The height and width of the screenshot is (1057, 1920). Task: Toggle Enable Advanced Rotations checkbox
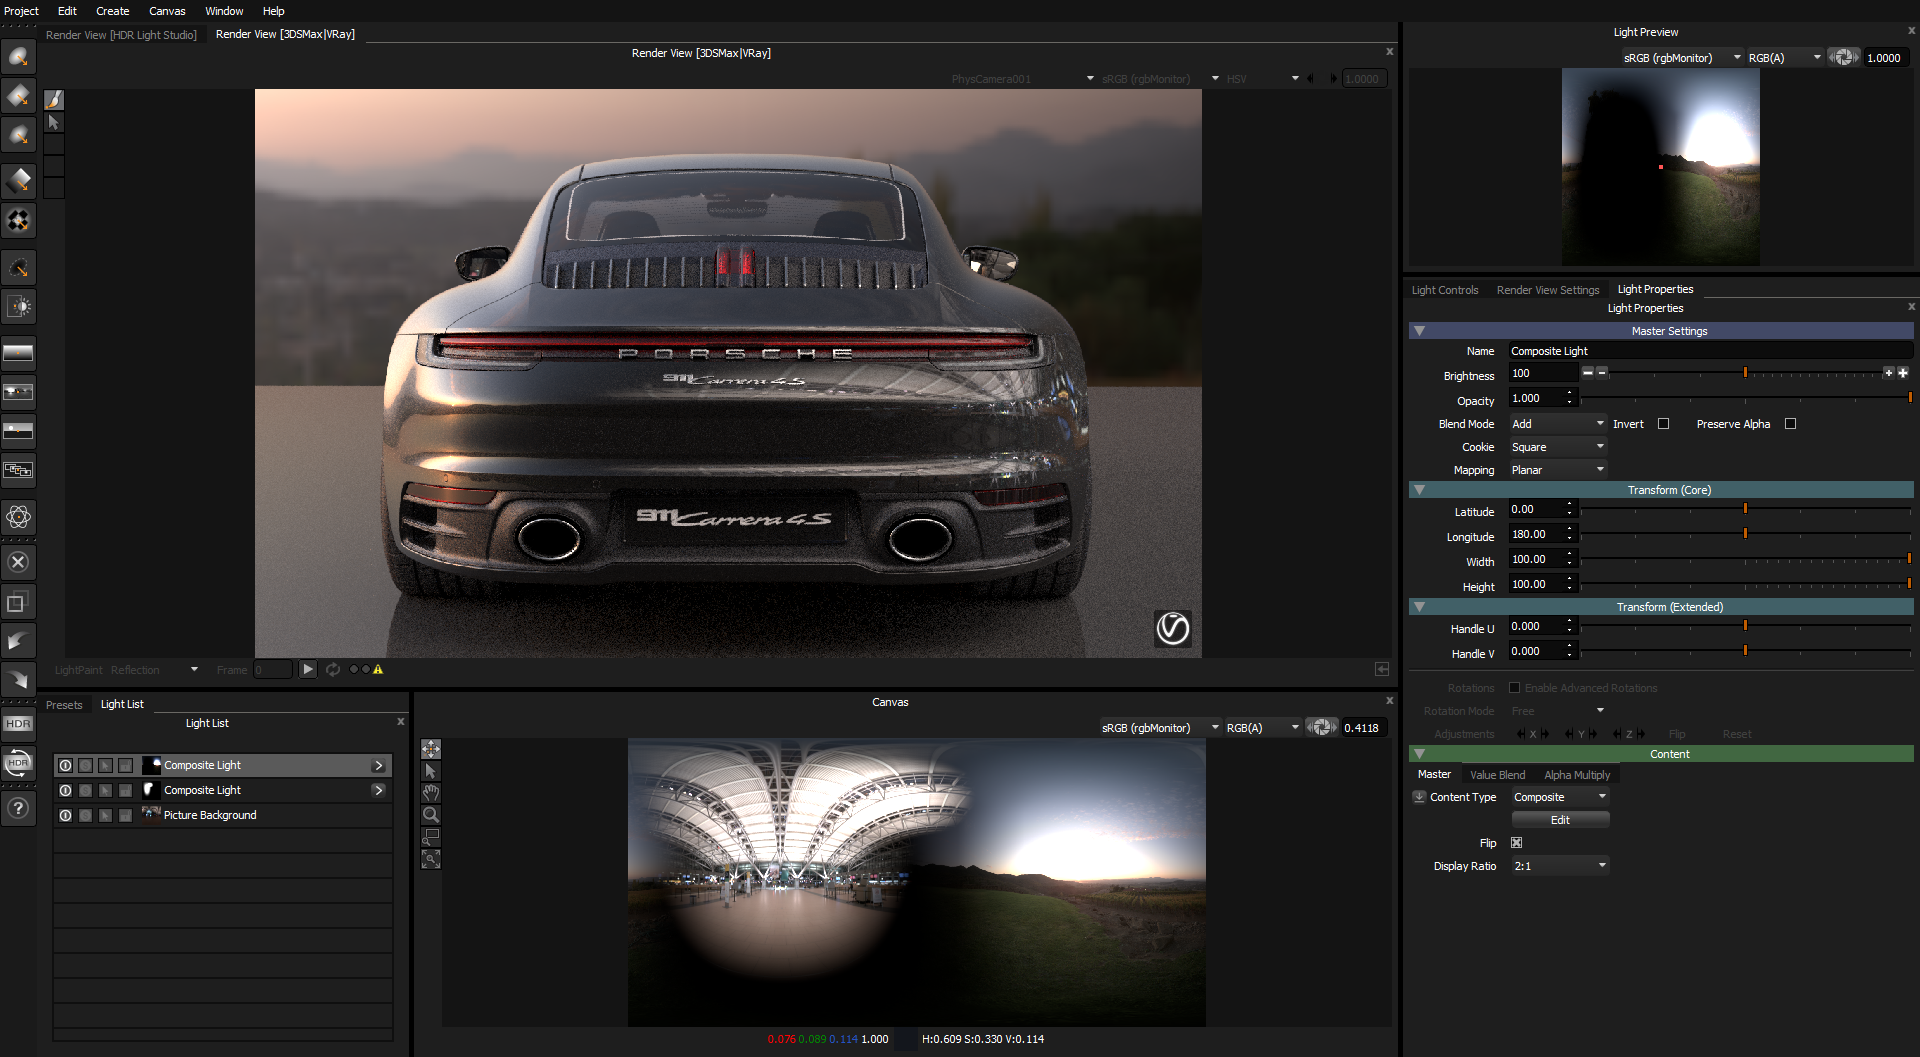point(1514,688)
